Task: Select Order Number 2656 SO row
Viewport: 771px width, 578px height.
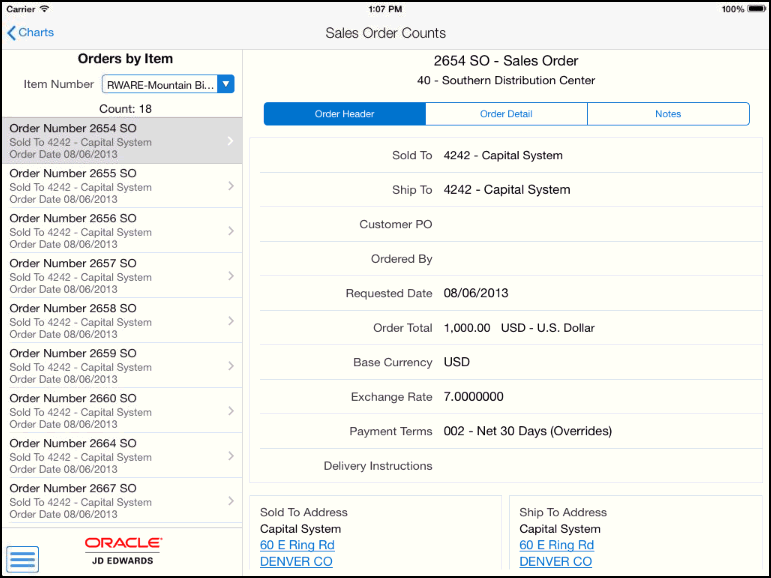Action: [x=122, y=231]
